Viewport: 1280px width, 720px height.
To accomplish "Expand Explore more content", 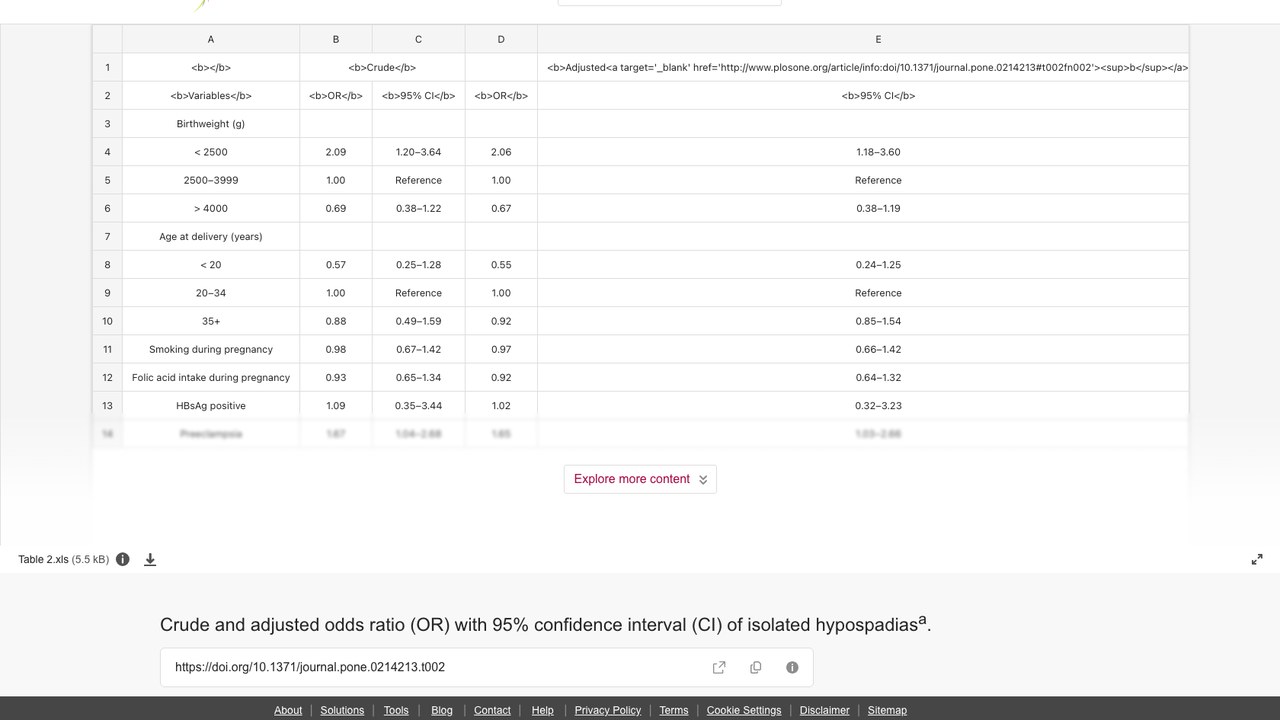I will (x=640, y=479).
